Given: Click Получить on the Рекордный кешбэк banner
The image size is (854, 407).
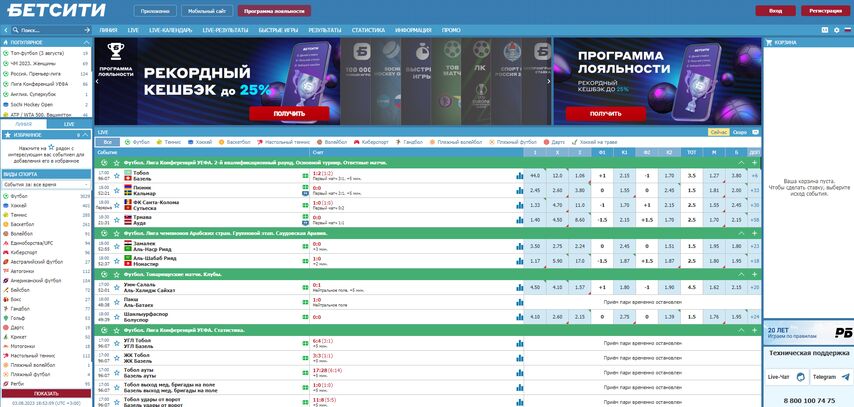Looking at the screenshot, I should 289,114.
